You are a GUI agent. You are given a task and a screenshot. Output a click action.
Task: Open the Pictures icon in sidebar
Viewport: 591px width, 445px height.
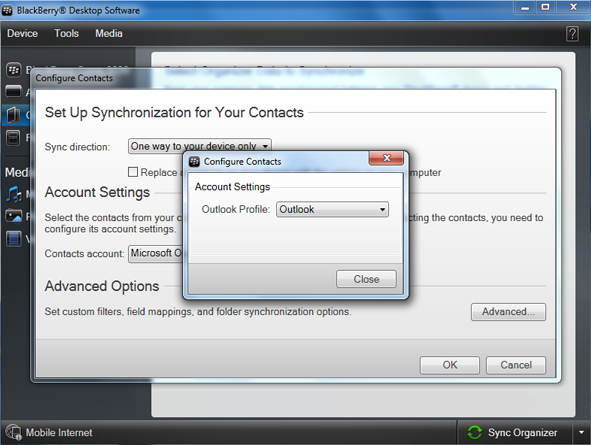coord(14,216)
